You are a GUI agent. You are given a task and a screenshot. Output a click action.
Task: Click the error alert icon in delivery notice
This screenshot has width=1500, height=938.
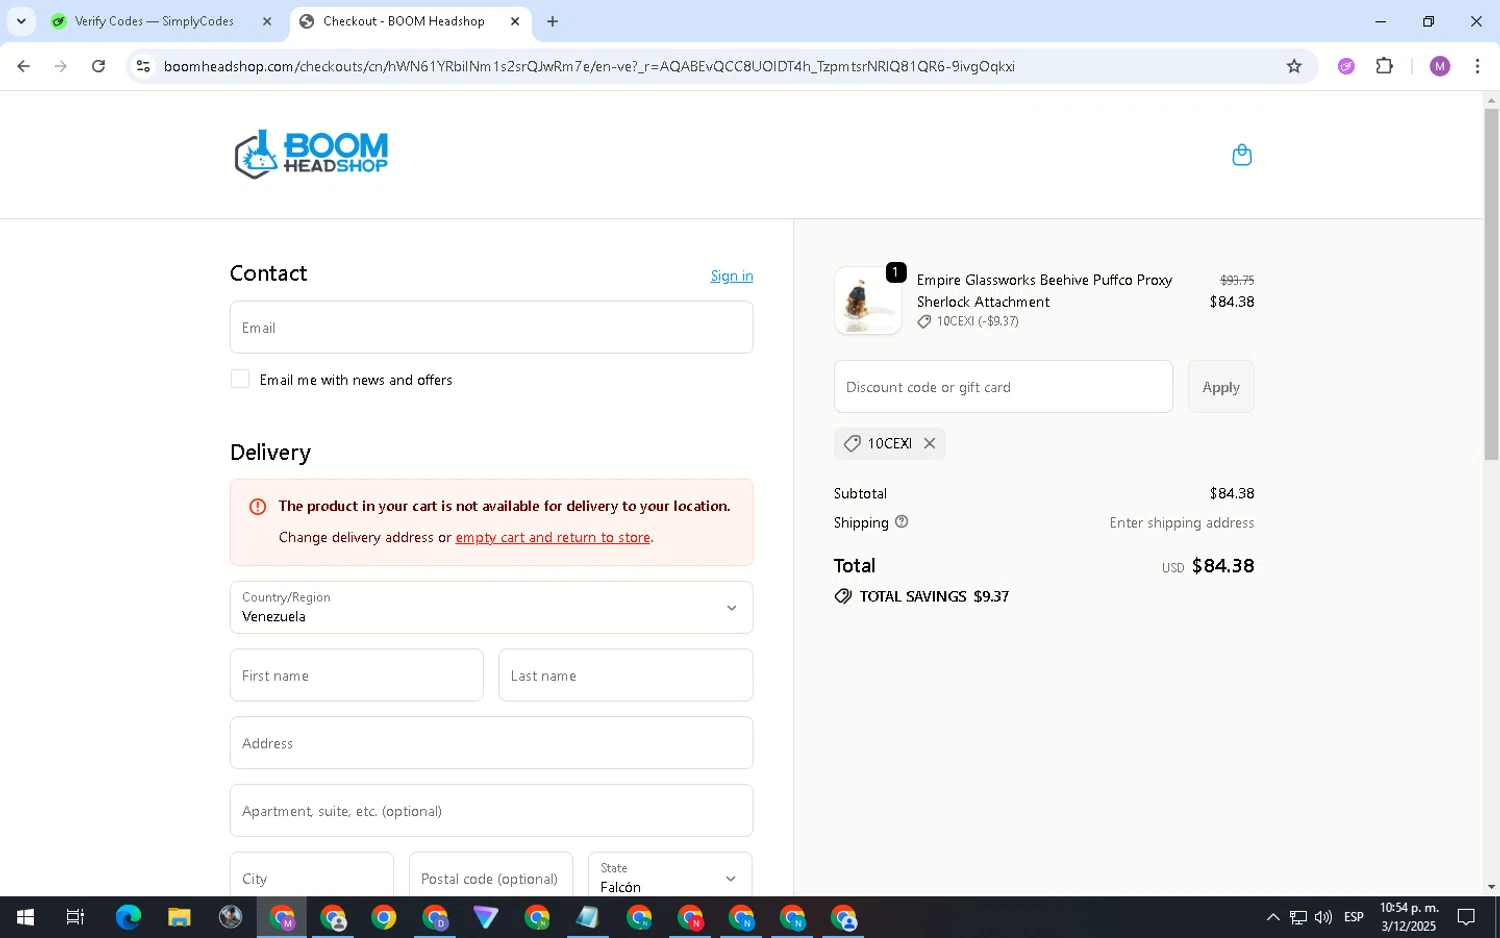click(257, 506)
